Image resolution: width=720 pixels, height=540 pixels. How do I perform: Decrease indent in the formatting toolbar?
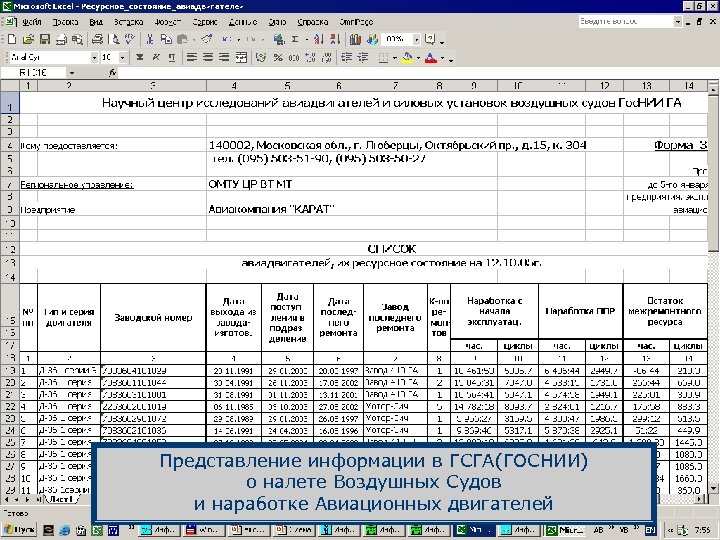347,57
